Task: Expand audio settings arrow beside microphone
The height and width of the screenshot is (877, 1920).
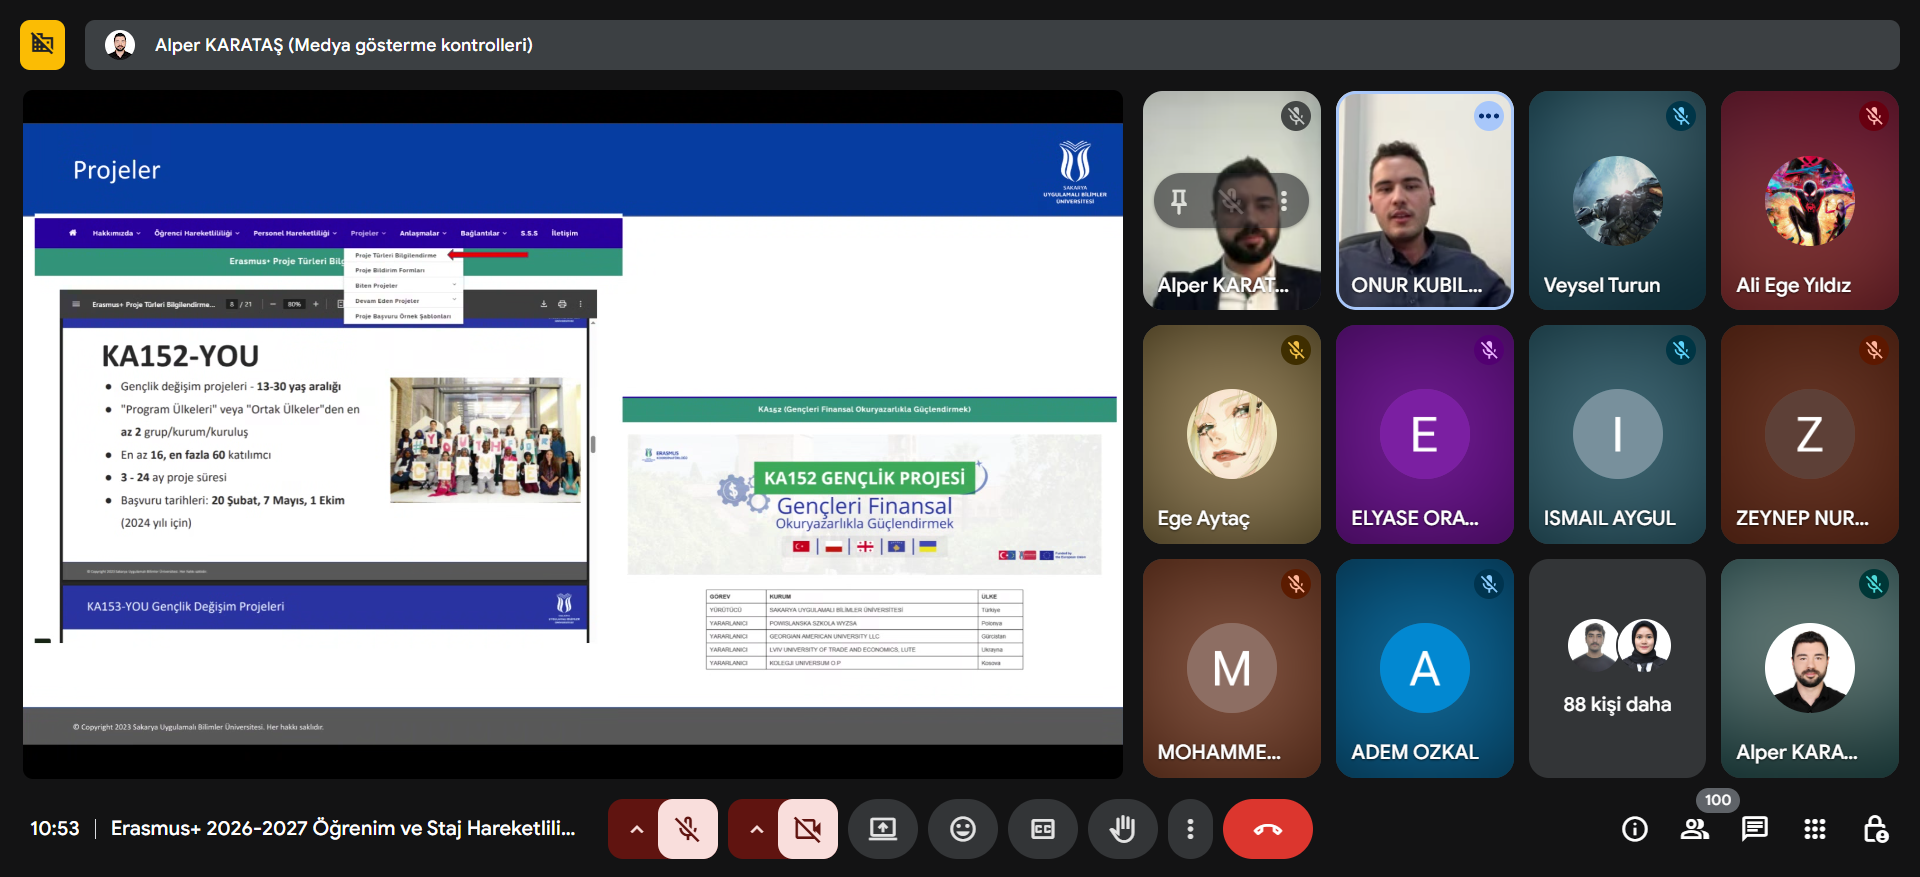Action: coord(636,829)
